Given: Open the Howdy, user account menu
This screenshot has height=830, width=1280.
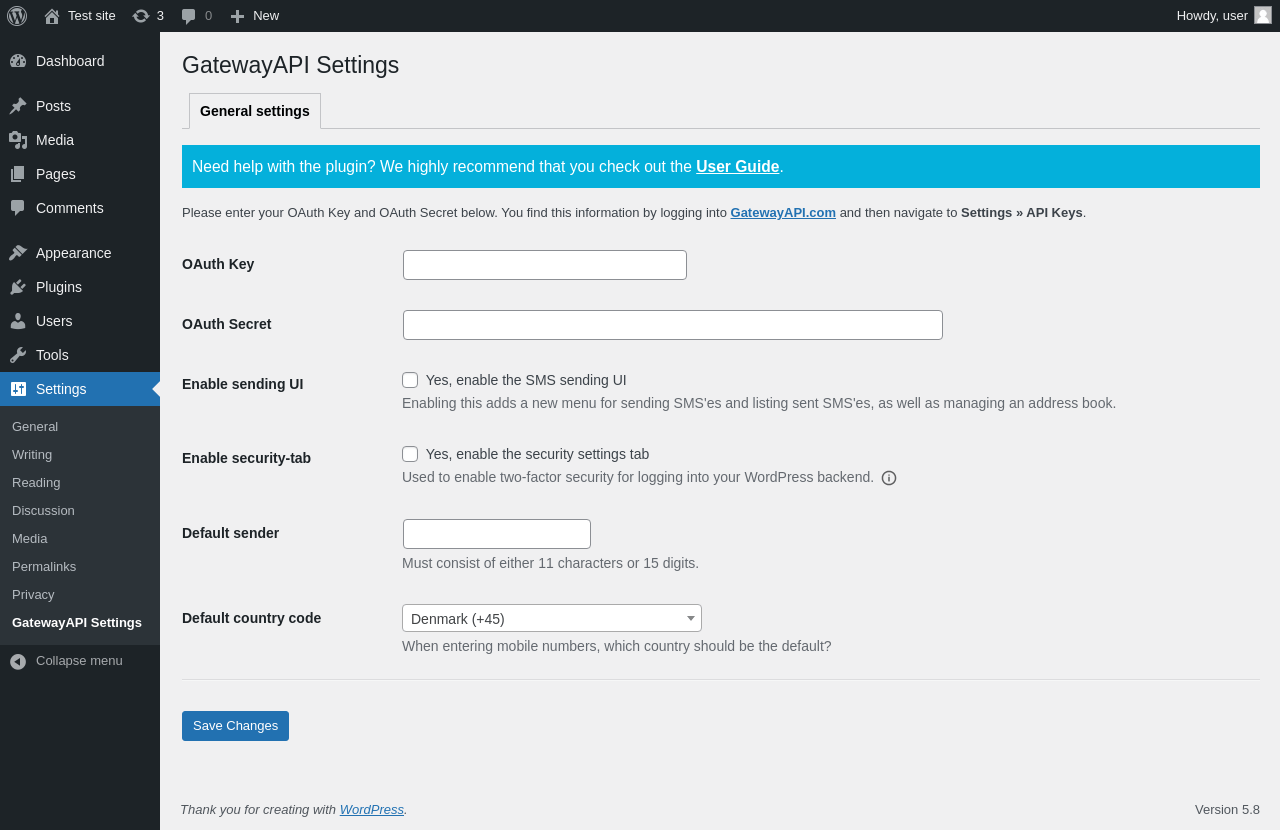Looking at the screenshot, I should point(1212,16).
